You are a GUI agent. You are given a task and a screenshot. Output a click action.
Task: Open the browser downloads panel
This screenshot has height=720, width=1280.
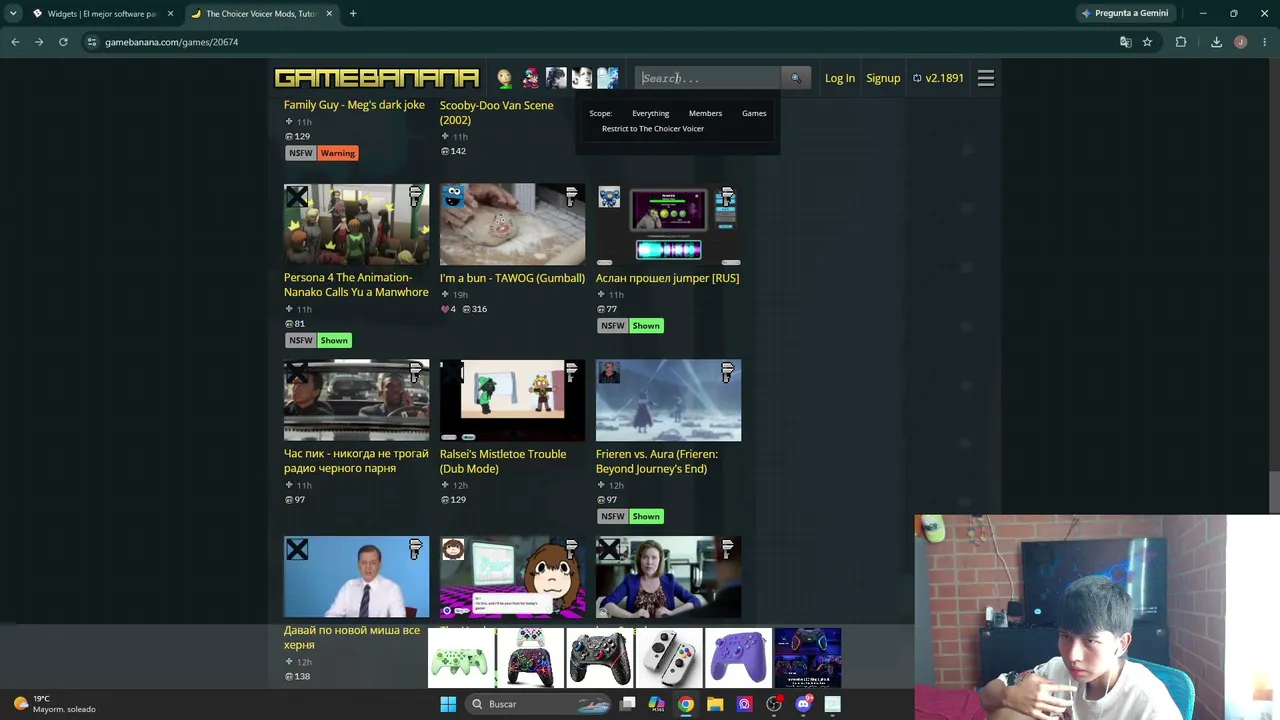pos(1216,42)
